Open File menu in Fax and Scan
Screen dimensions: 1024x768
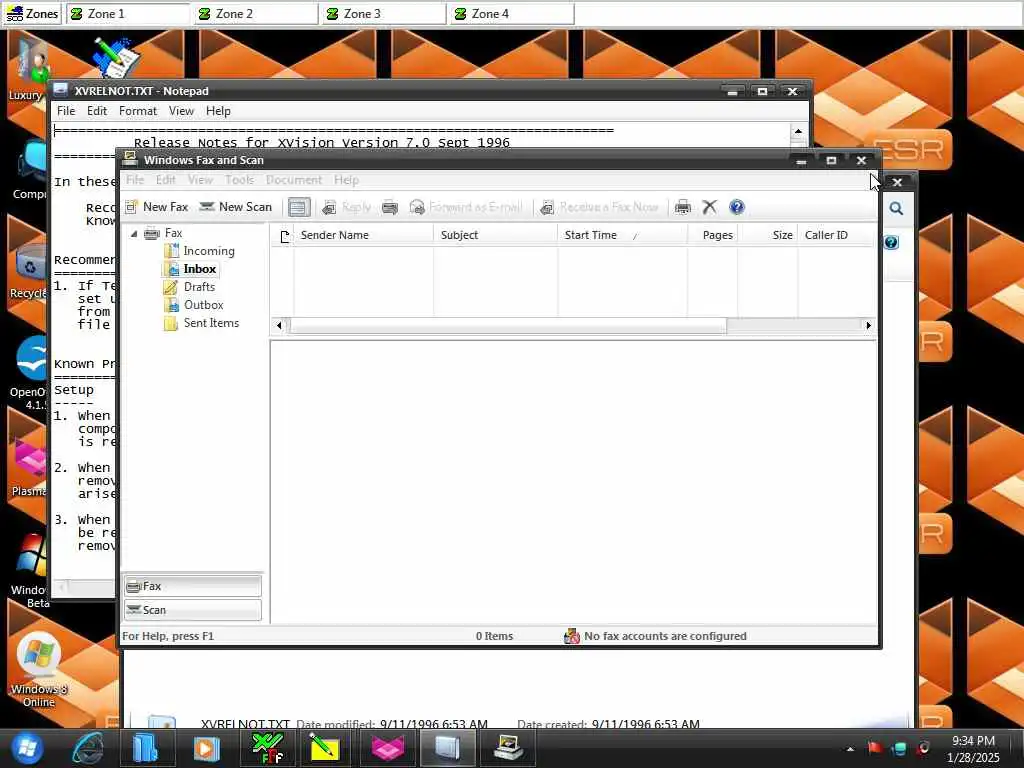pyautogui.click(x=135, y=180)
